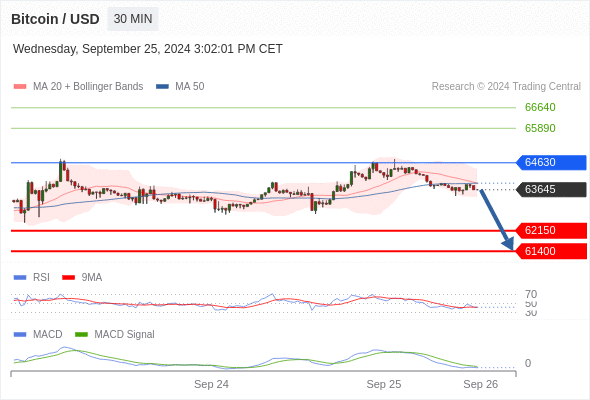The width and height of the screenshot is (590, 400).
Task: Toggle the RSI legend entry
Action: tap(32, 277)
